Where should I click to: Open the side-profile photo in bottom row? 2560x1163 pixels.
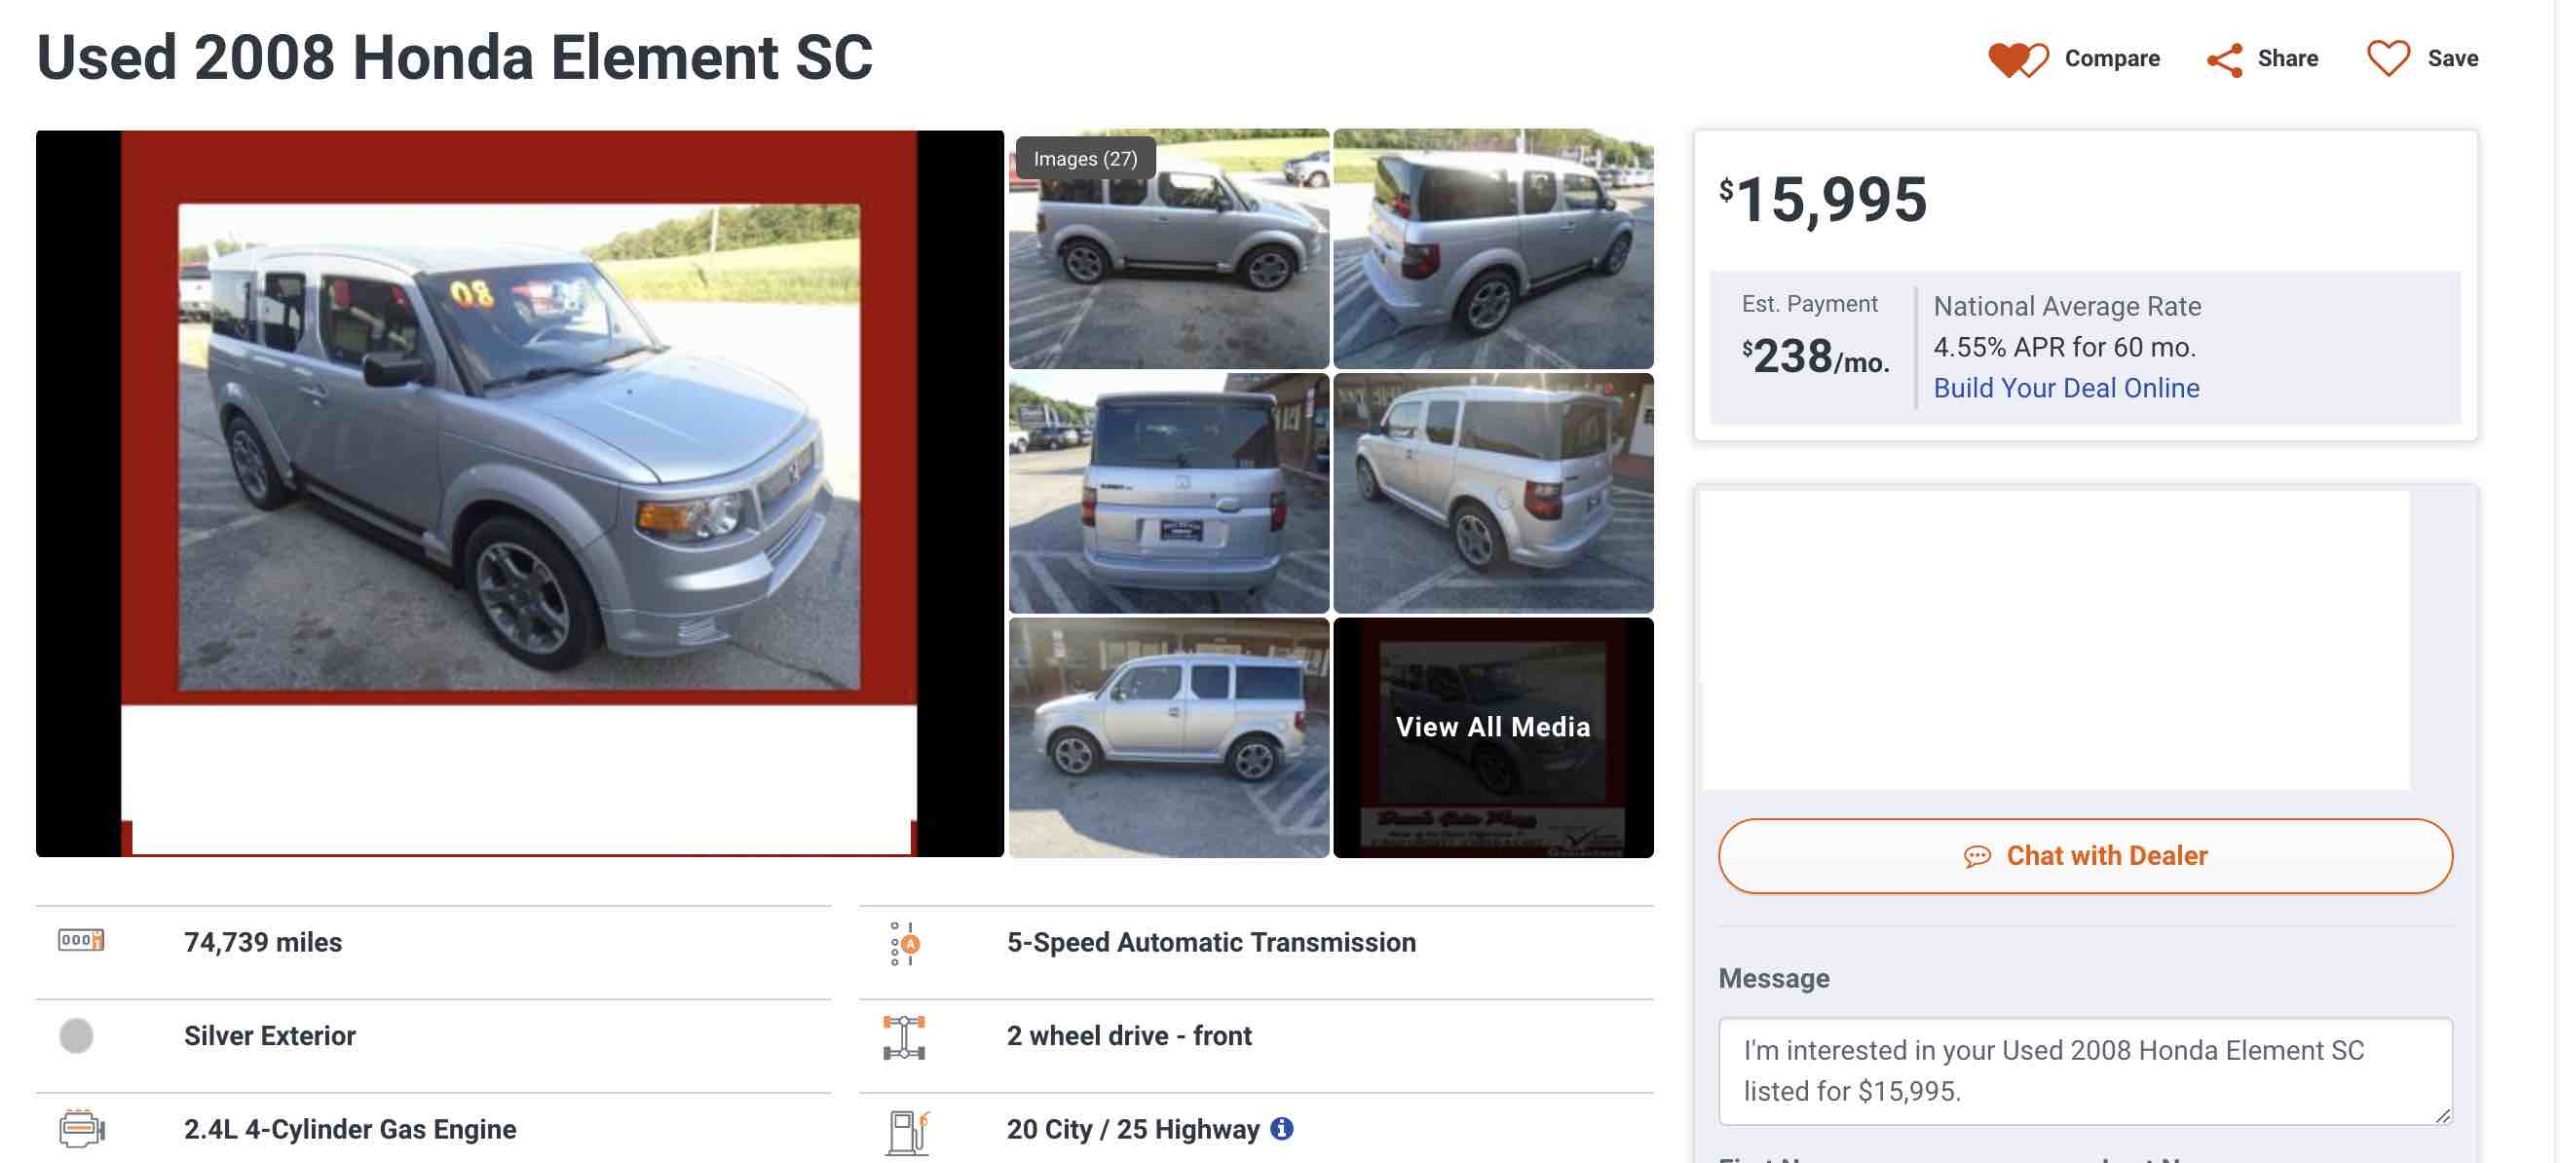(x=1168, y=737)
